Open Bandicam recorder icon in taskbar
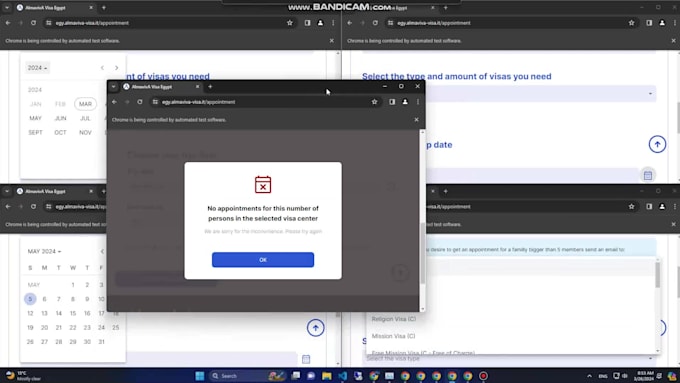The width and height of the screenshot is (680, 383). click(x=483, y=376)
